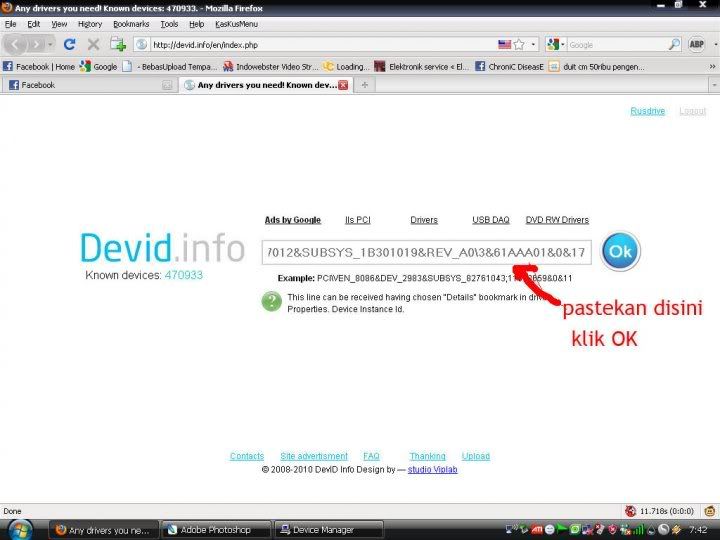Open the BebasUpload Tempa... bookmark
The width and height of the screenshot is (720, 540).
click(169, 67)
